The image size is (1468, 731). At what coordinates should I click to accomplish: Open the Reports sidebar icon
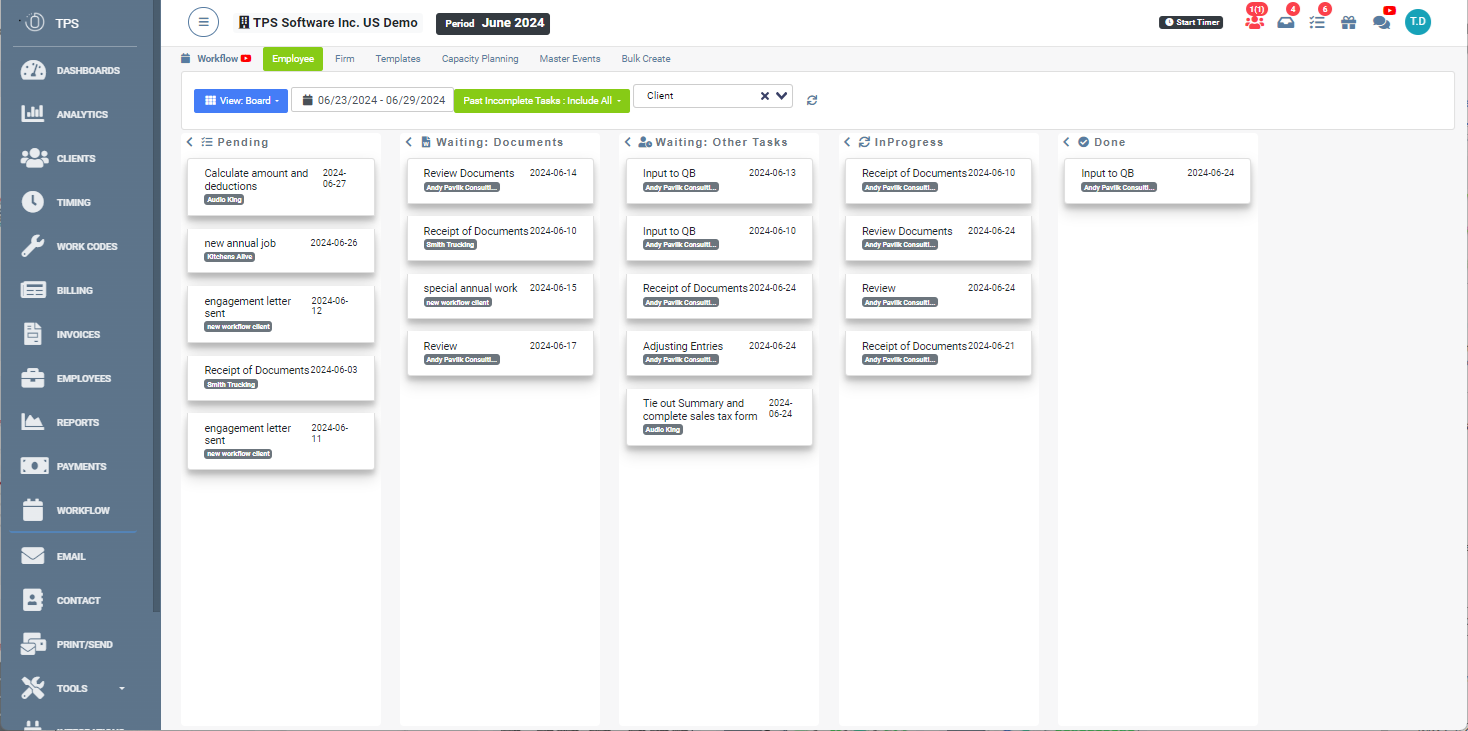(33, 422)
